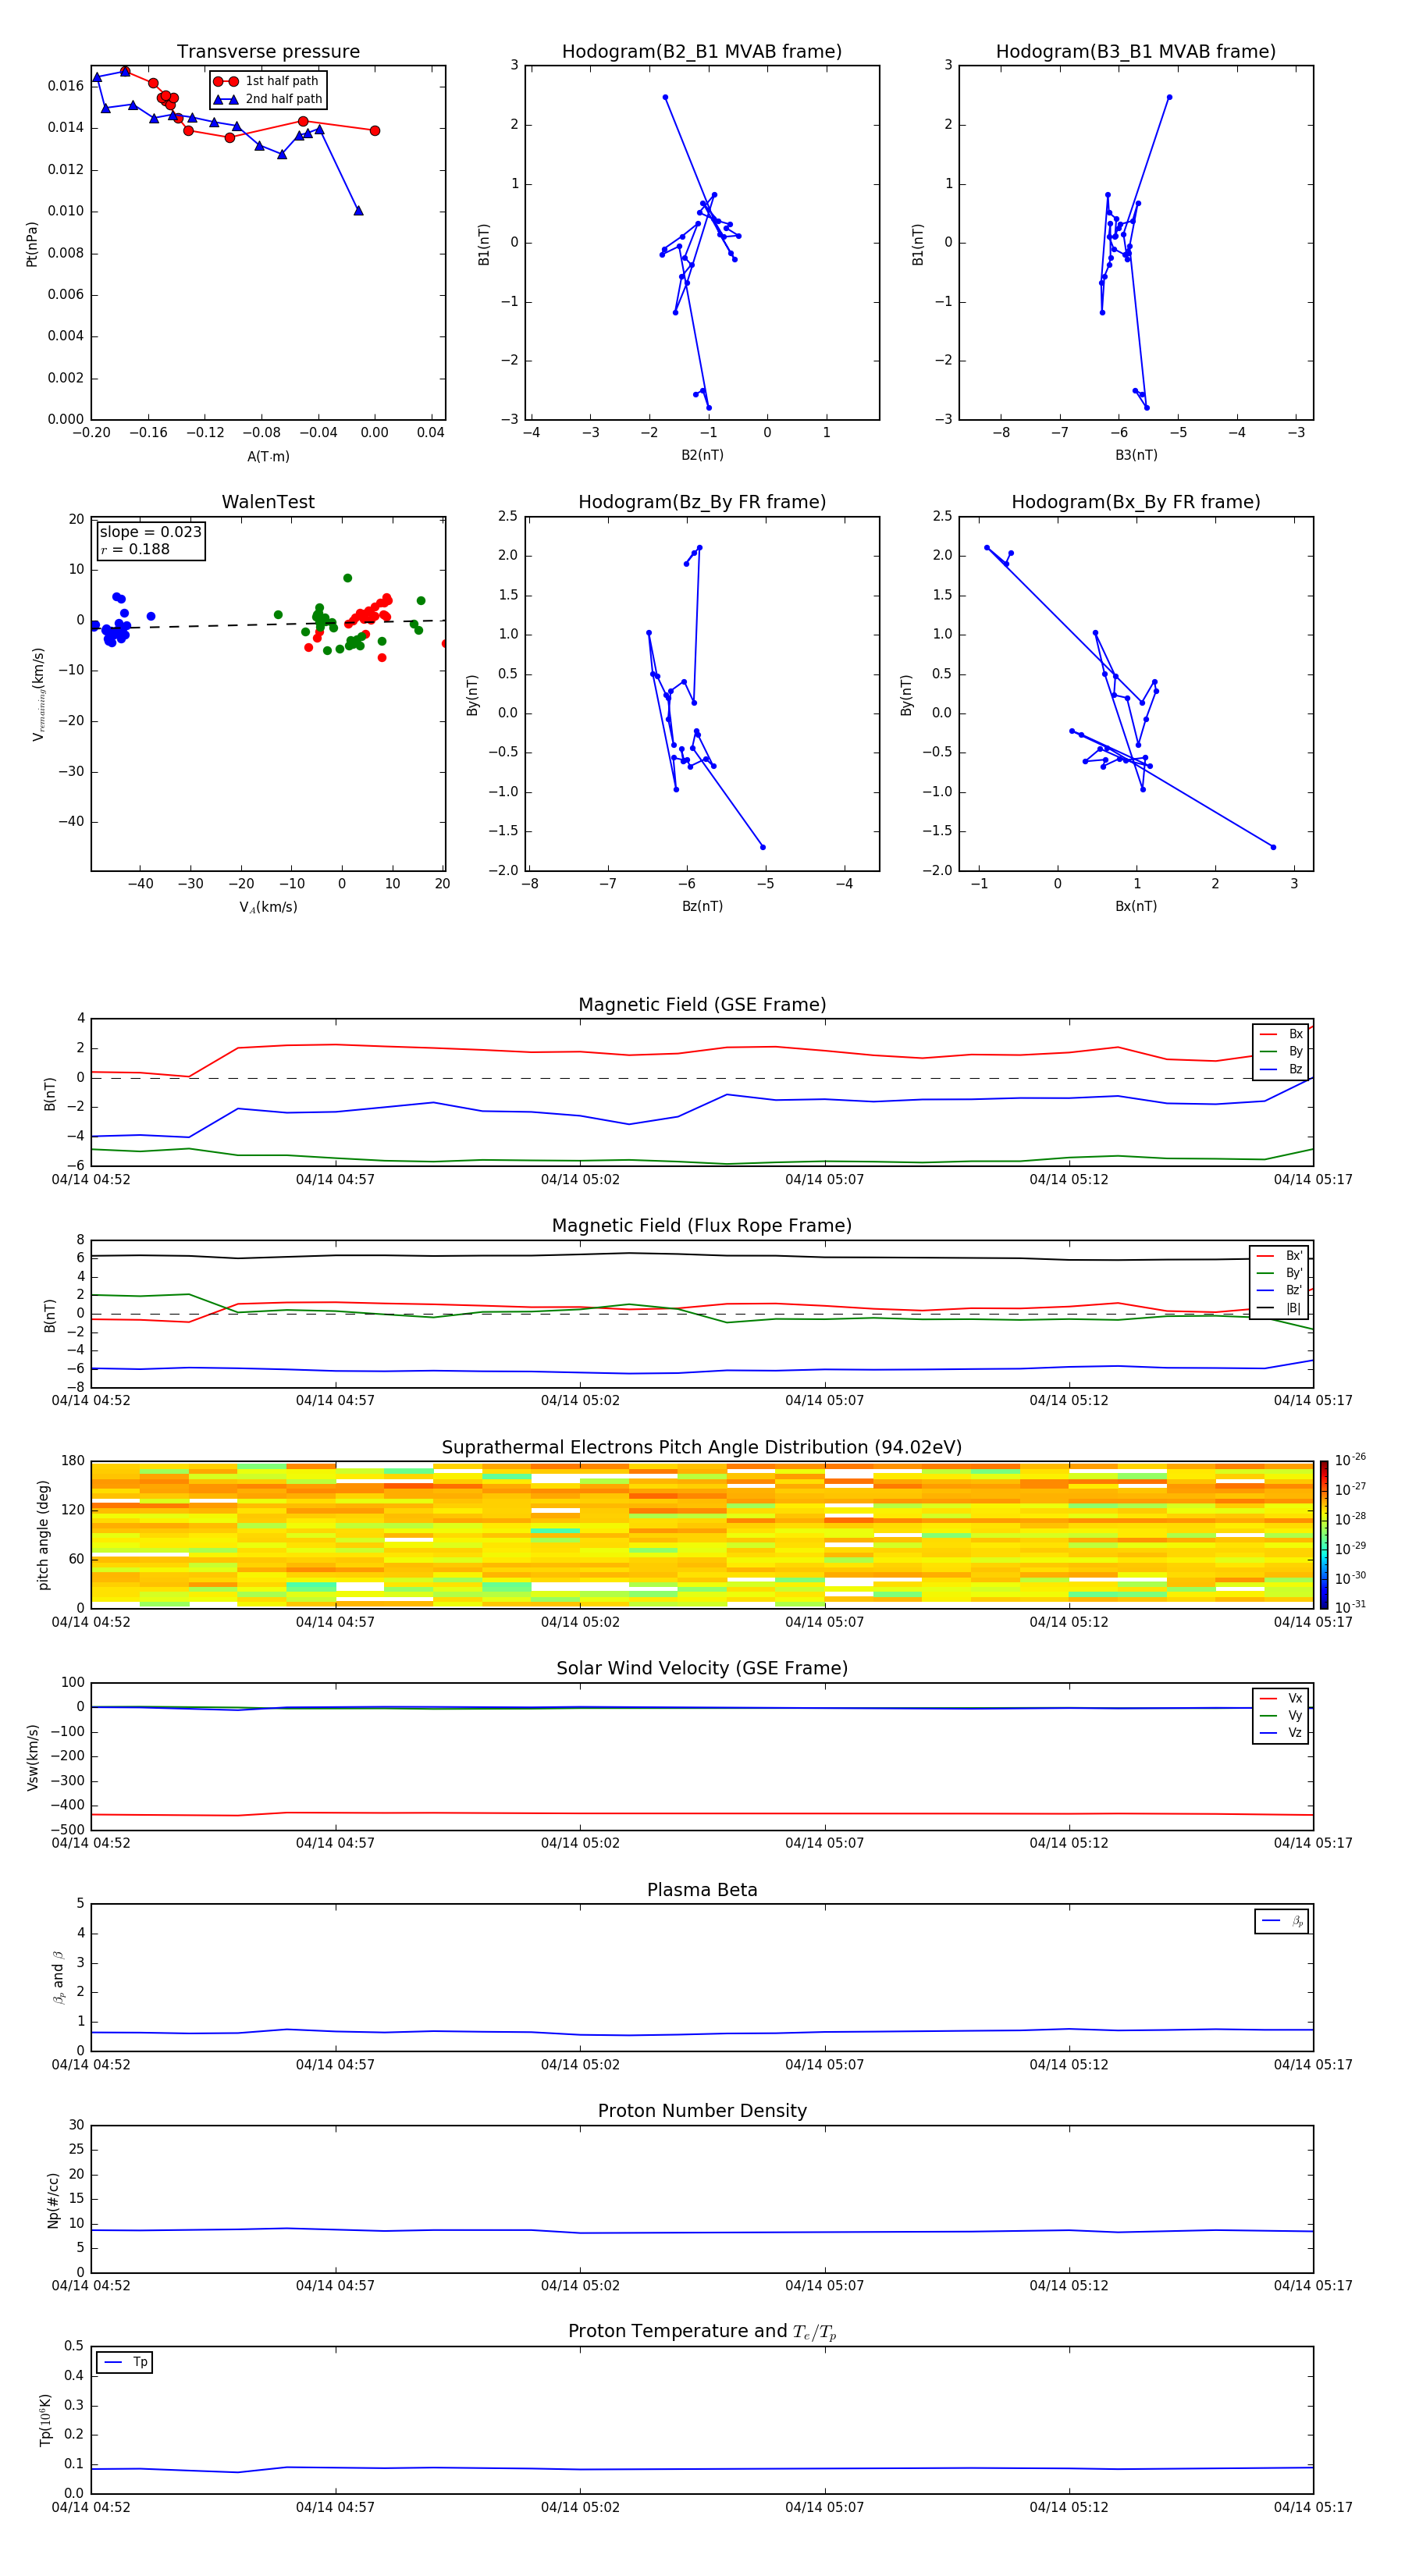Click the 'B3(nT)' x-axis label
The image size is (1405, 2576).
[x=1136, y=455]
